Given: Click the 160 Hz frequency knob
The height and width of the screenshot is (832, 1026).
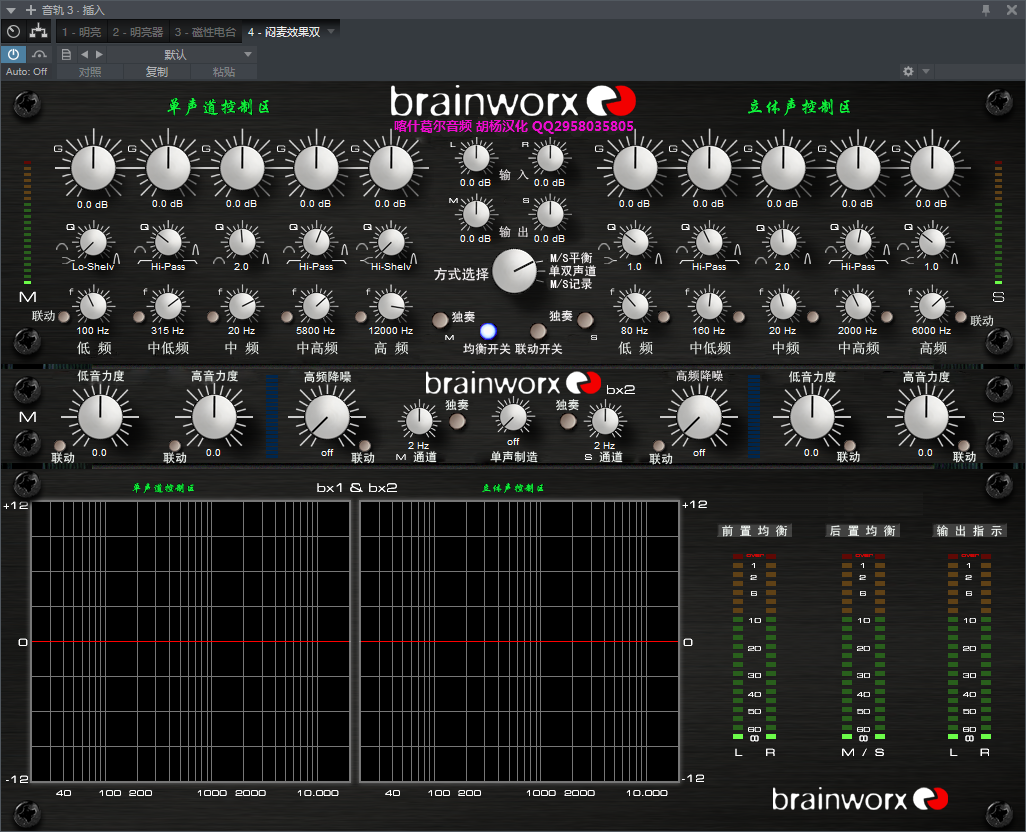Looking at the screenshot, I should tap(709, 305).
